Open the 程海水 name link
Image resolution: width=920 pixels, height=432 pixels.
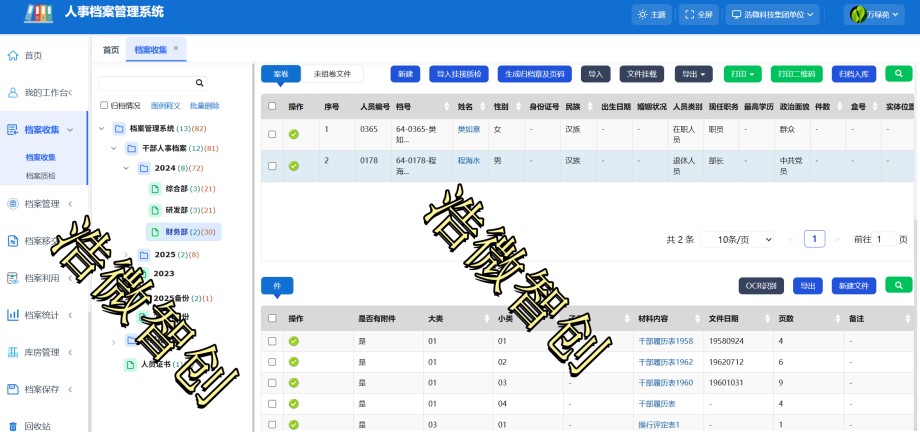[x=469, y=160]
